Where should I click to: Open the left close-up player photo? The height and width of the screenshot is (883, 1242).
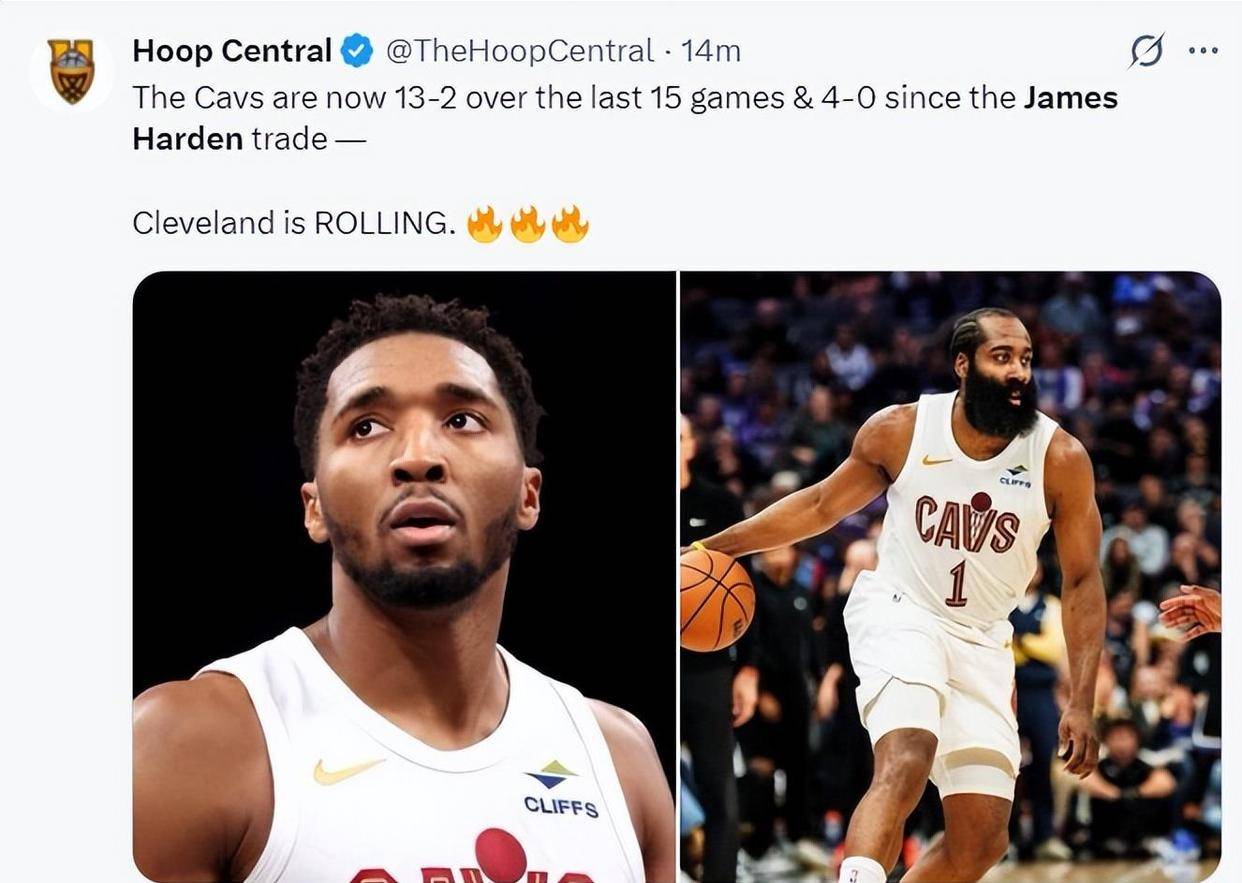click(404, 576)
